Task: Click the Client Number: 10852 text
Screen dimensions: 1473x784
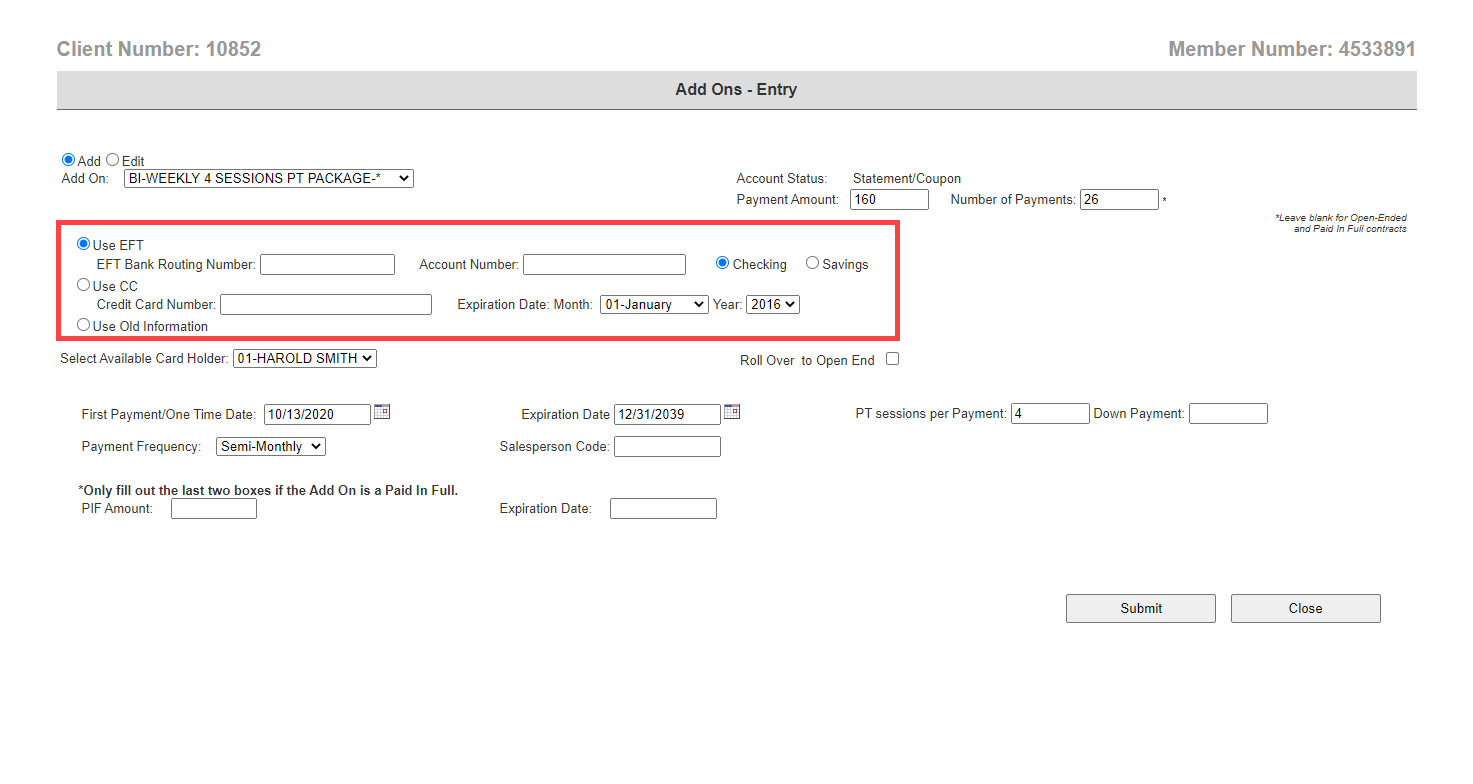Action: point(159,49)
